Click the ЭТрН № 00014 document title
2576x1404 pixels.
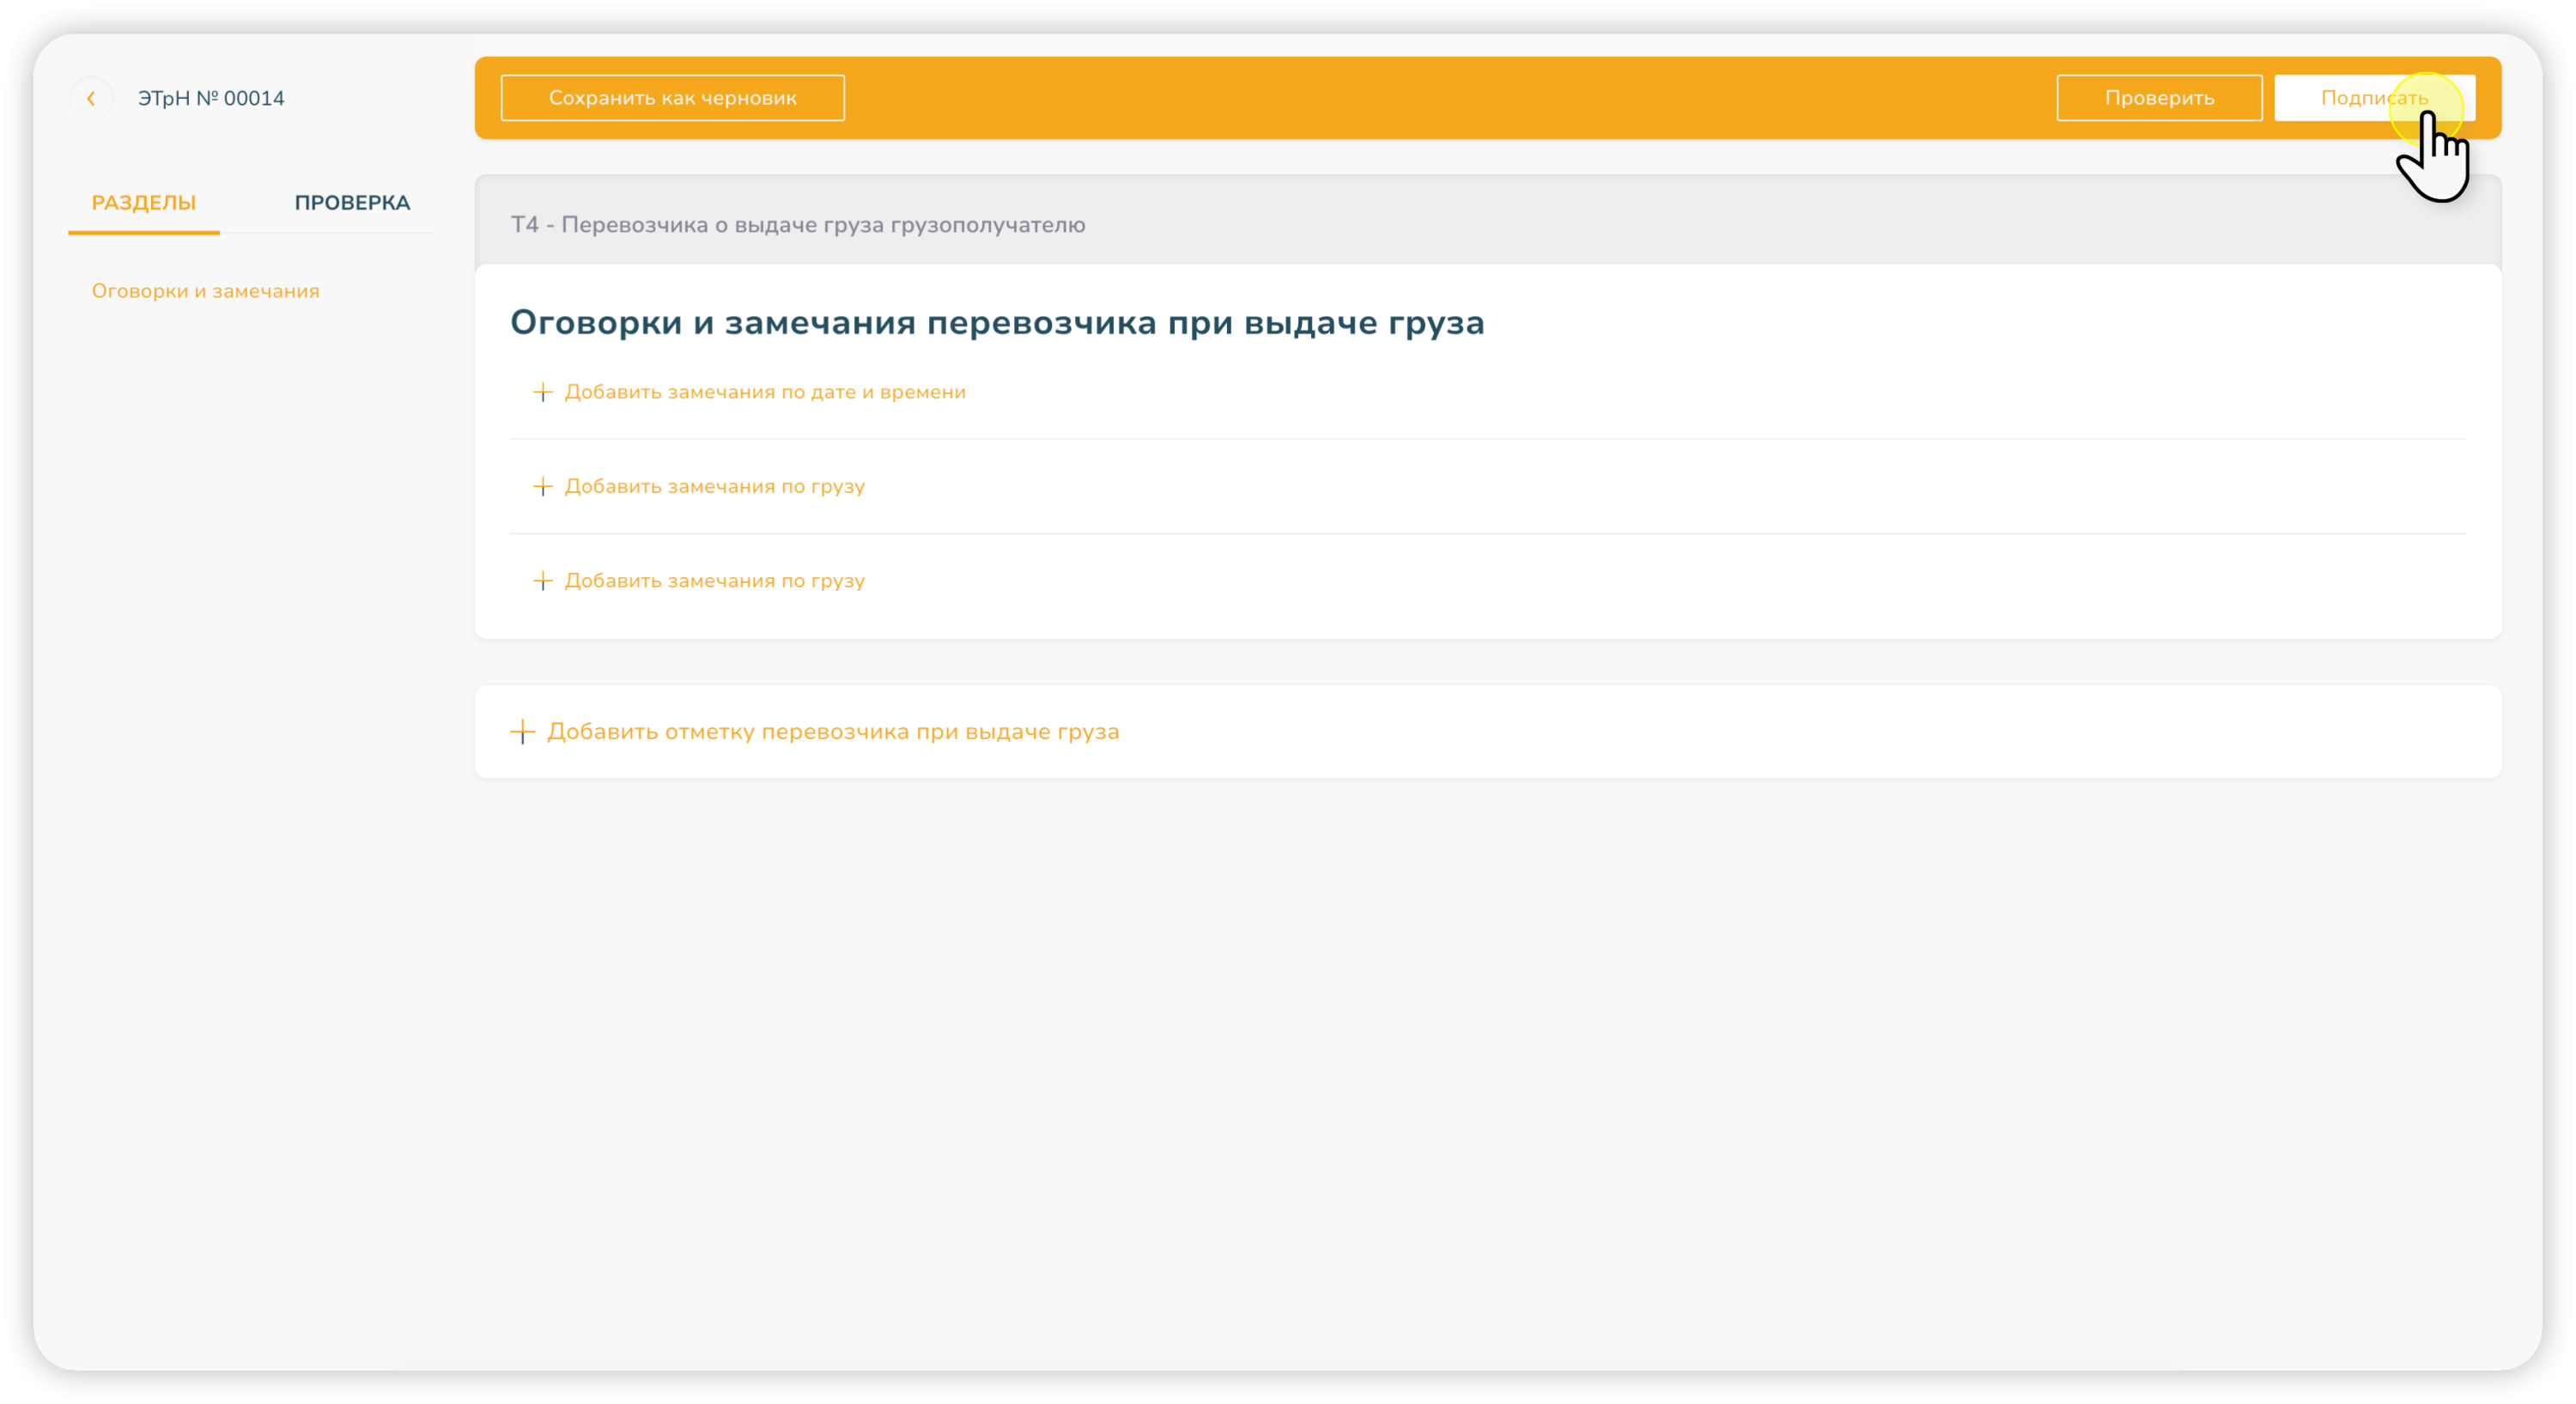pos(211,98)
